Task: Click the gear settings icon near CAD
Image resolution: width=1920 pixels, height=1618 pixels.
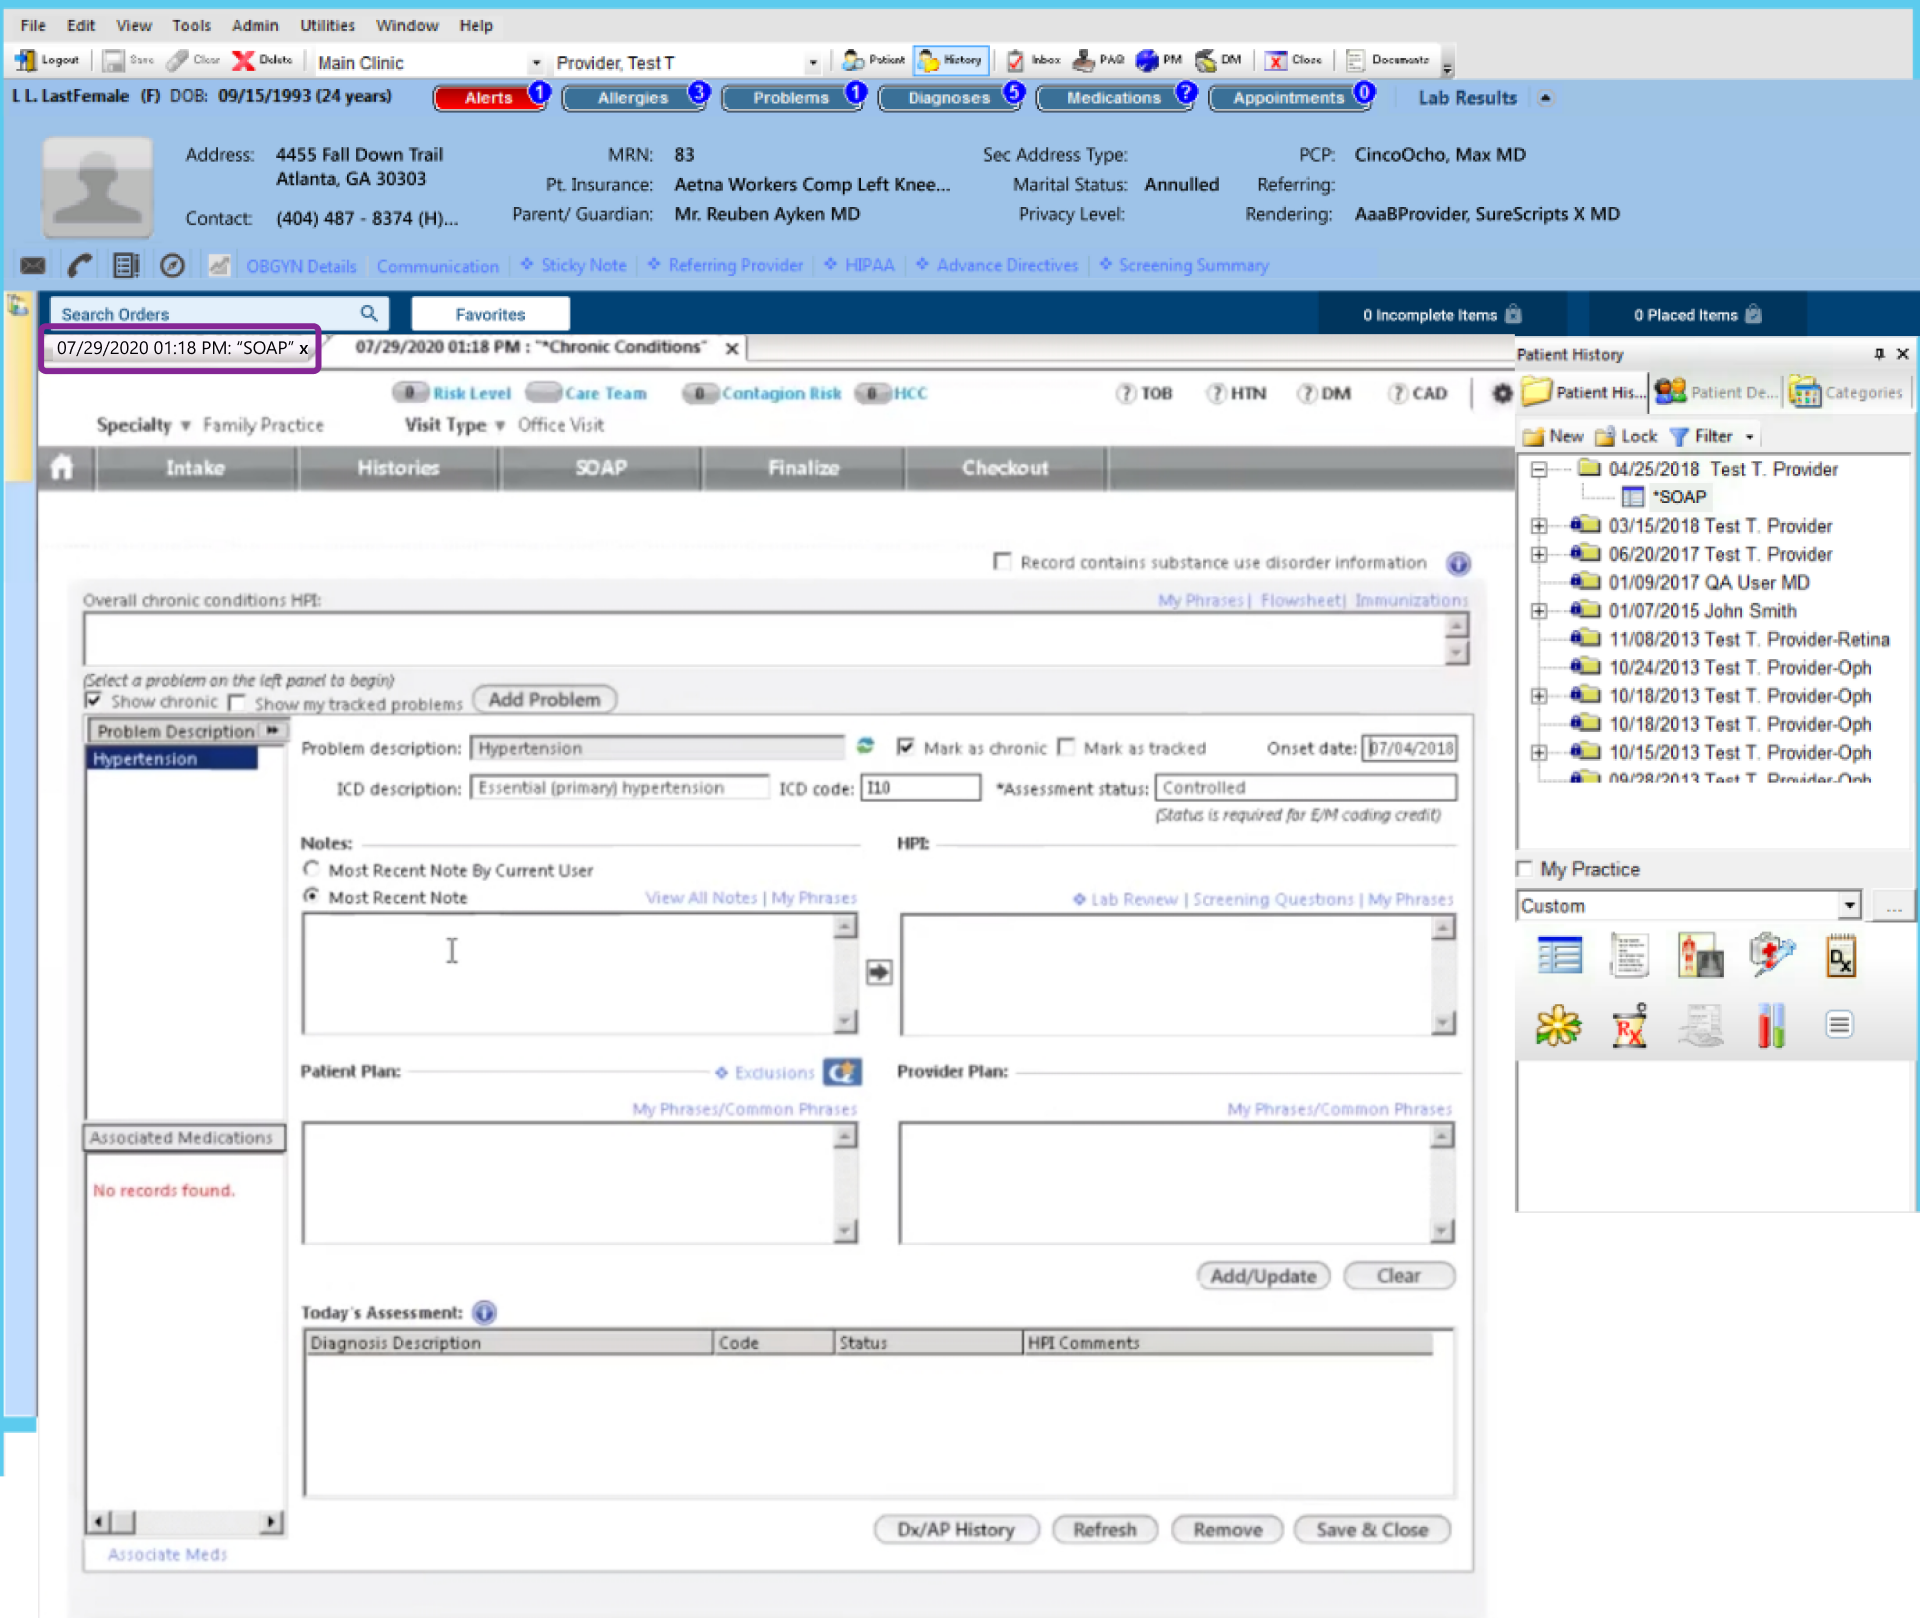Action: [x=1501, y=394]
